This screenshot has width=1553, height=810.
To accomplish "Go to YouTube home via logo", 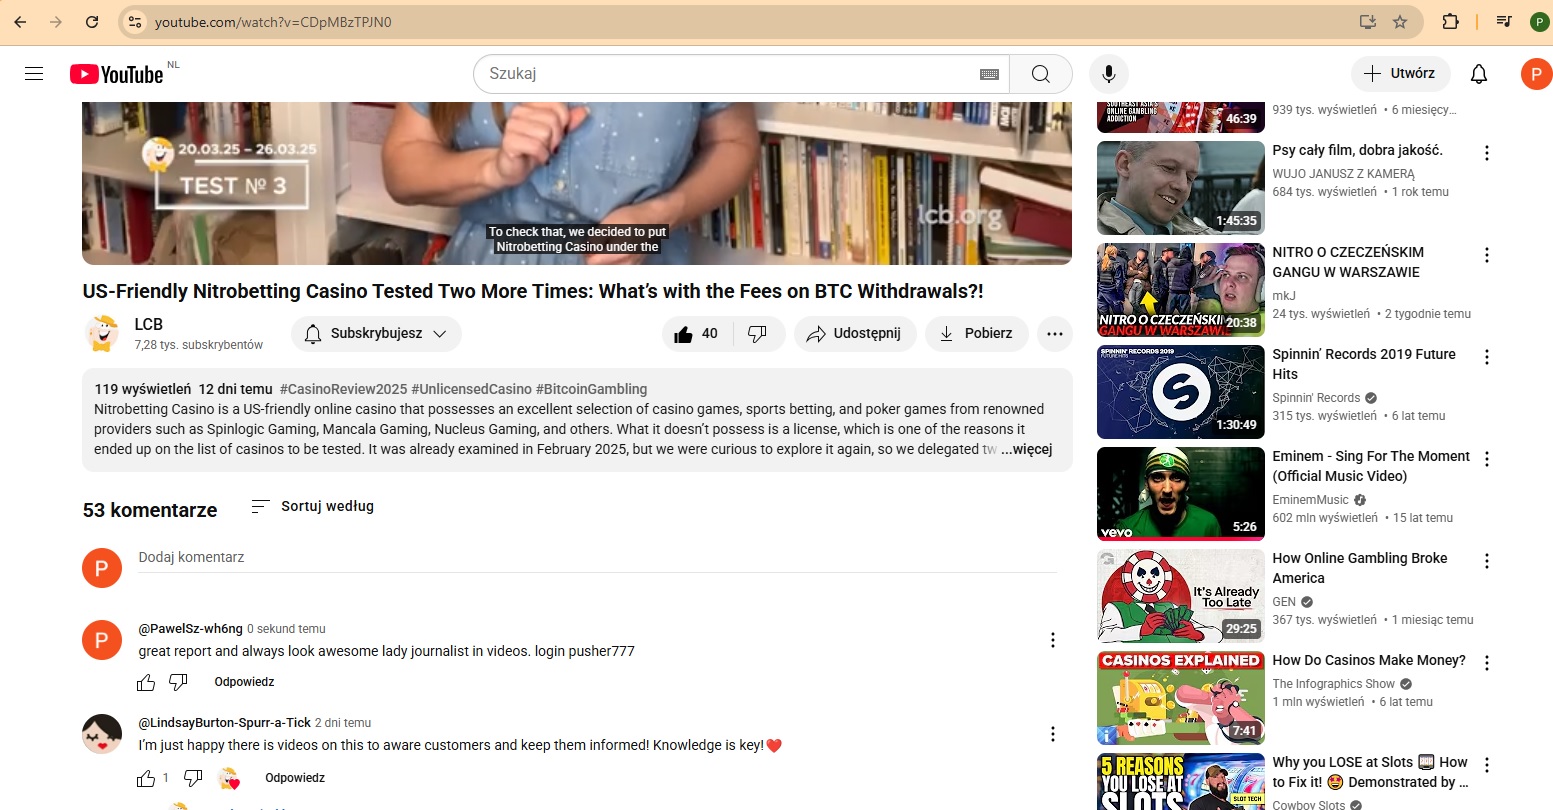I will pos(117,74).
